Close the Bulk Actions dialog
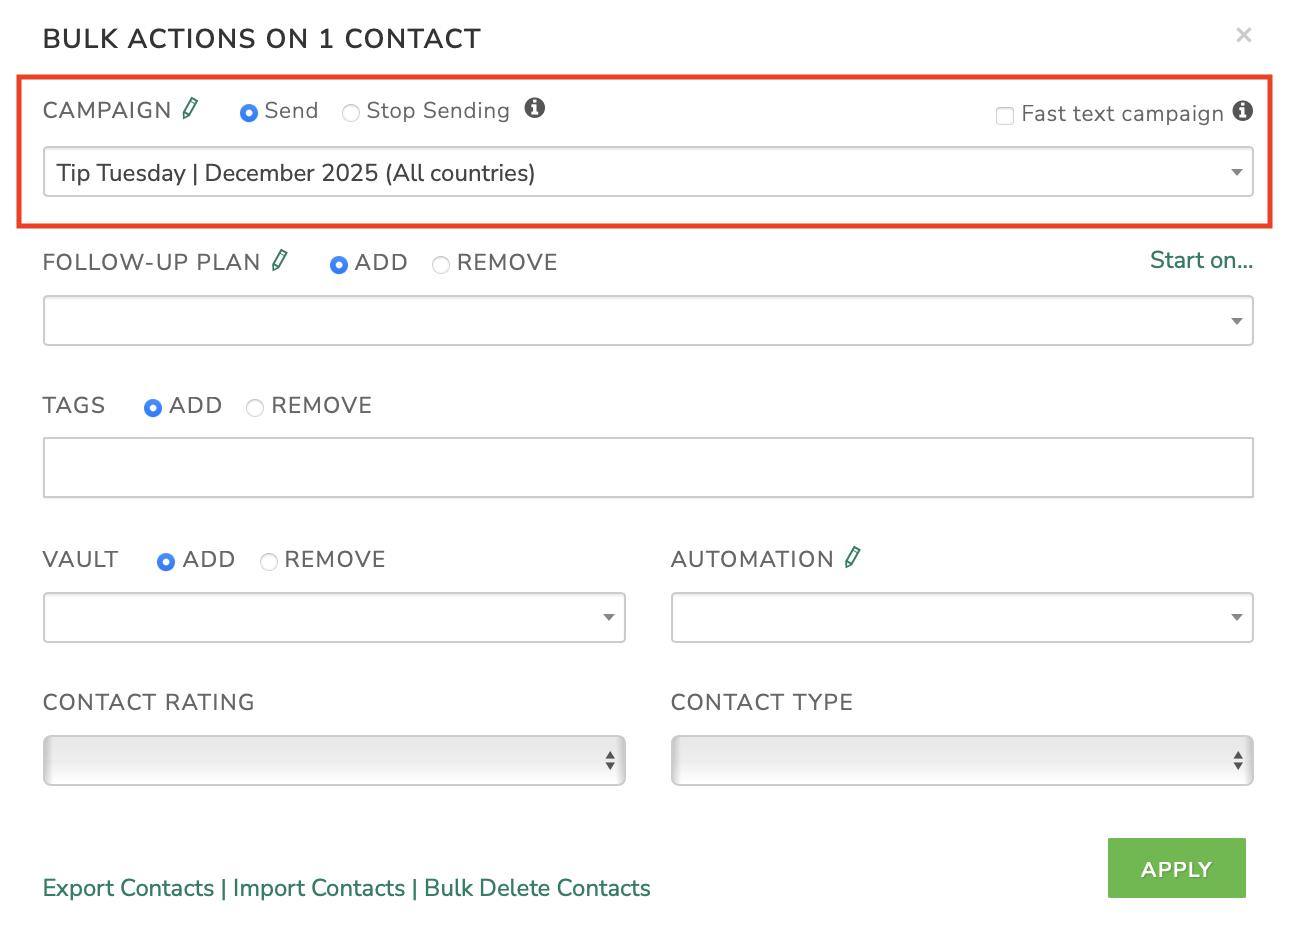This screenshot has width=1298, height=926. pos(1243,36)
